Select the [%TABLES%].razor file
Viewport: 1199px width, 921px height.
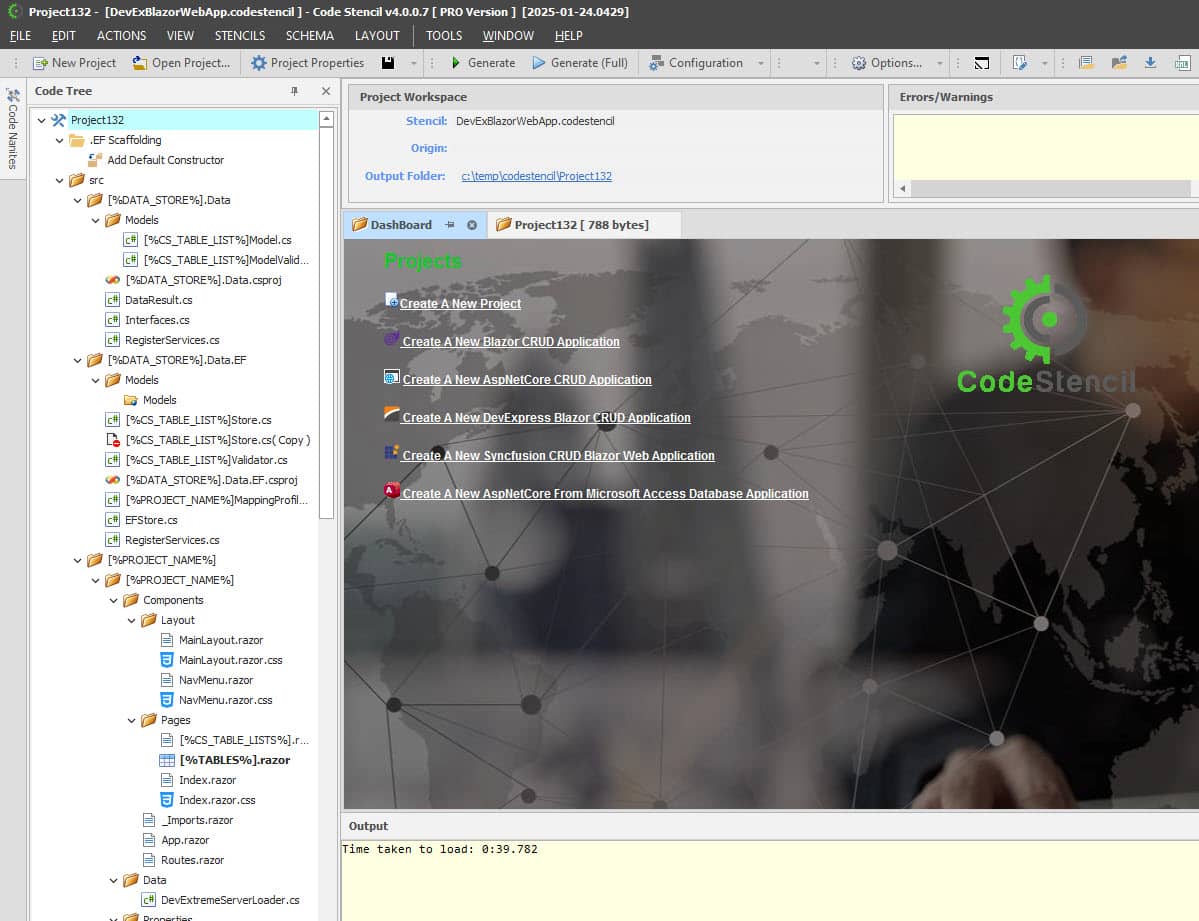(235, 760)
